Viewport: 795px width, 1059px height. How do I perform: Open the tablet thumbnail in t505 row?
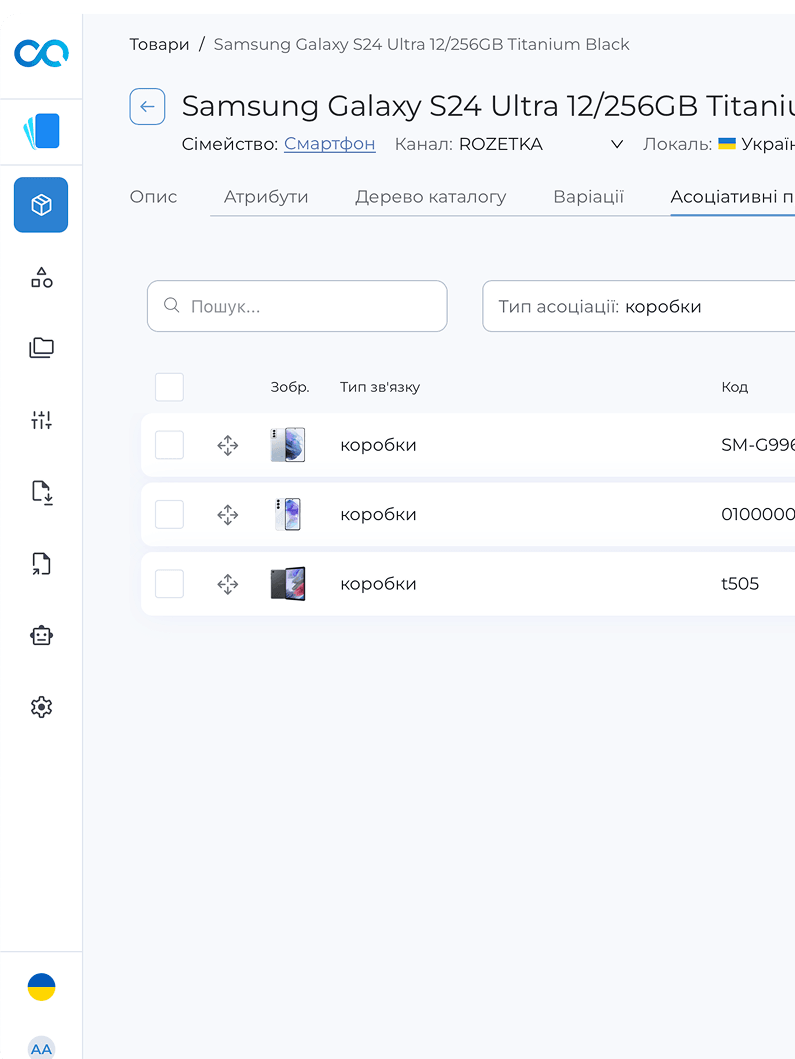pyautogui.click(x=288, y=584)
